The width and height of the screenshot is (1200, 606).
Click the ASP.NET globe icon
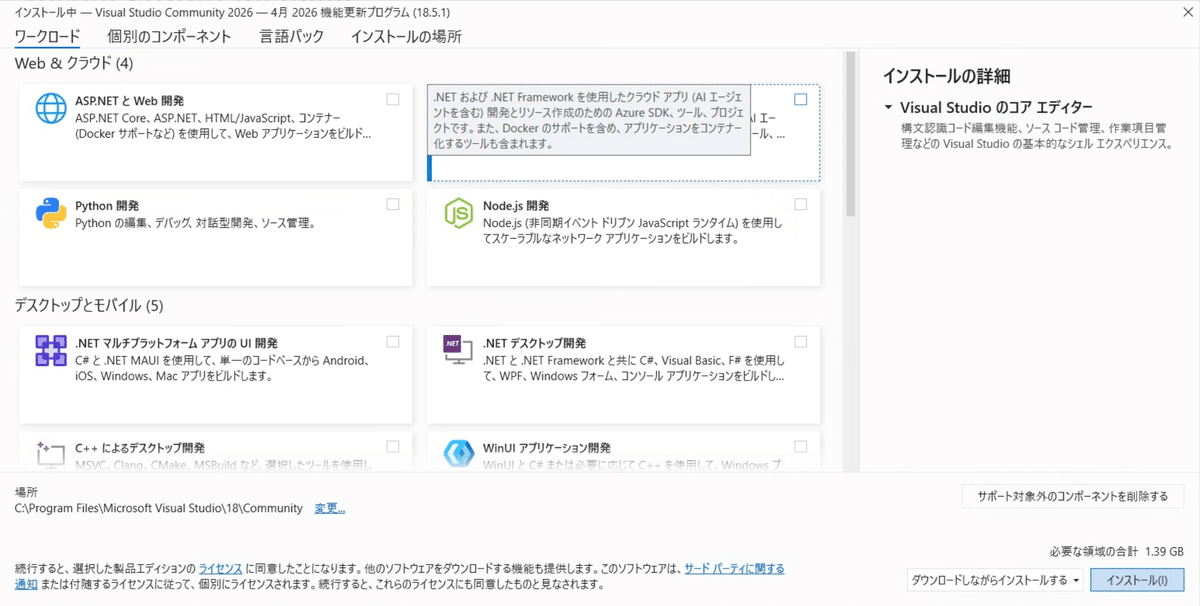pyautogui.click(x=51, y=108)
